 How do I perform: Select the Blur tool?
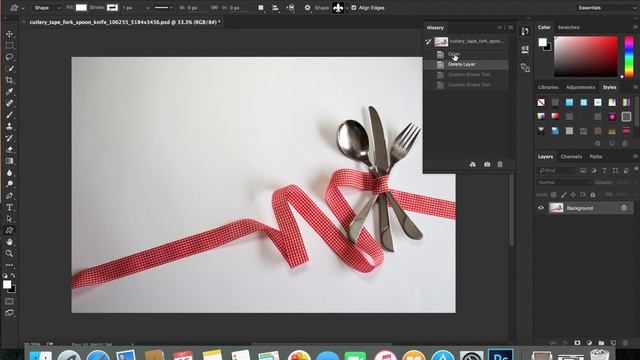tap(9, 173)
